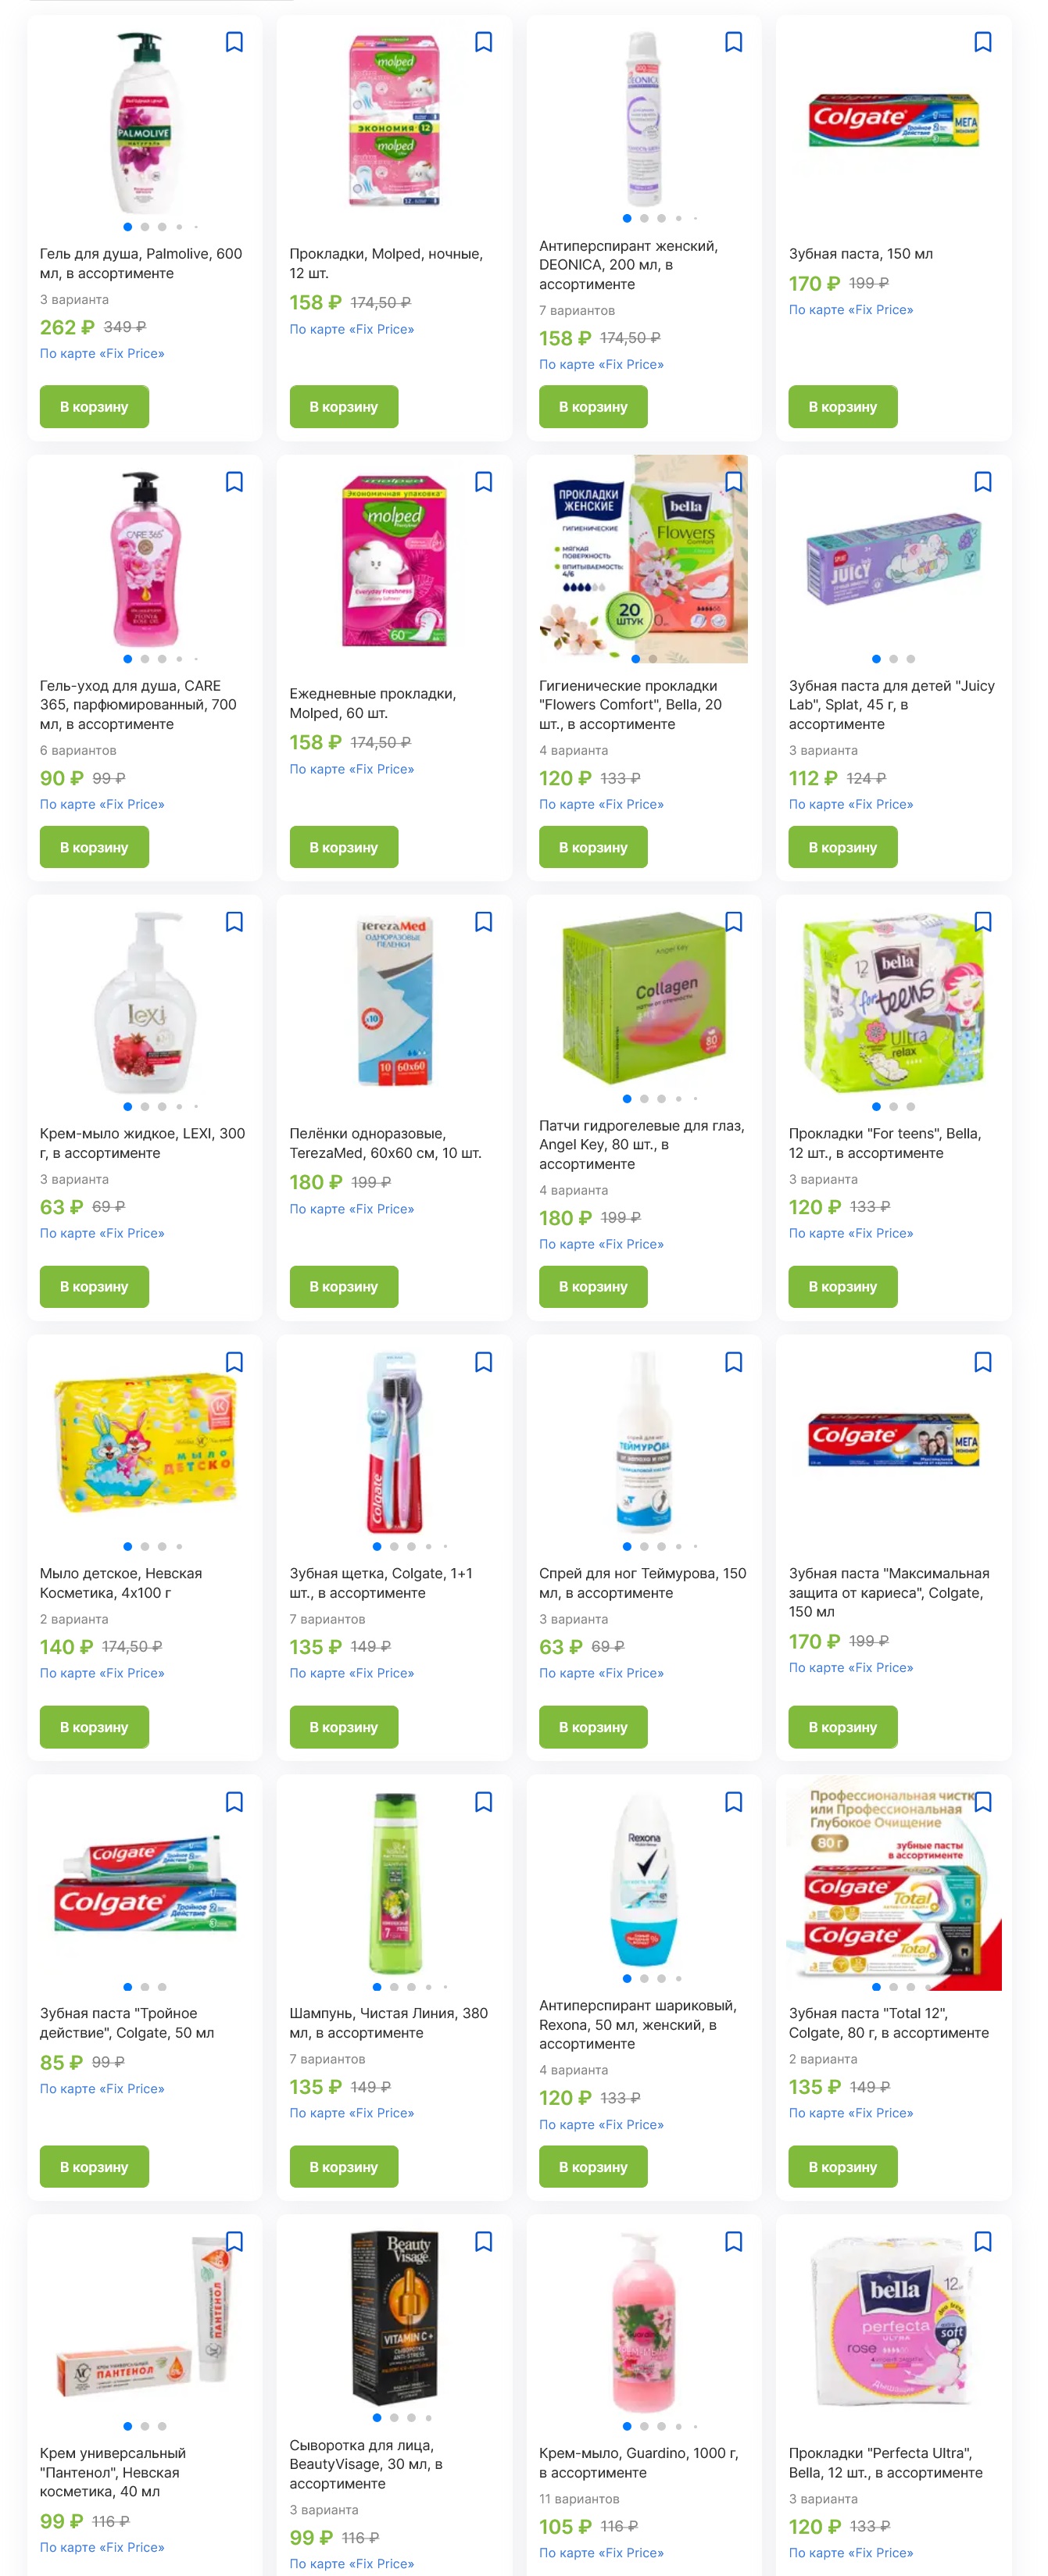Bookmark Bella Perfecta Ultra pads
Image resolution: width=1048 pixels, height=2576 pixels.
983,2242
